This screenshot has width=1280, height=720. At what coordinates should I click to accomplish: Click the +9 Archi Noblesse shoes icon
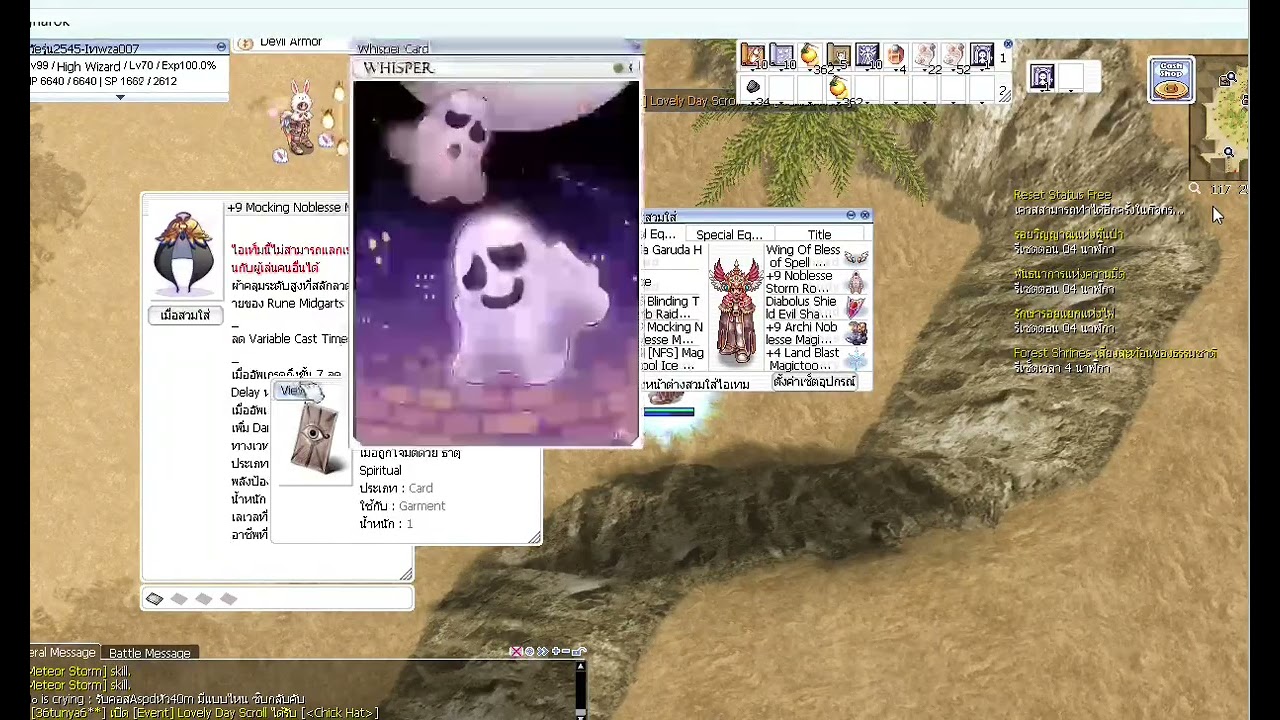[x=856, y=335]
